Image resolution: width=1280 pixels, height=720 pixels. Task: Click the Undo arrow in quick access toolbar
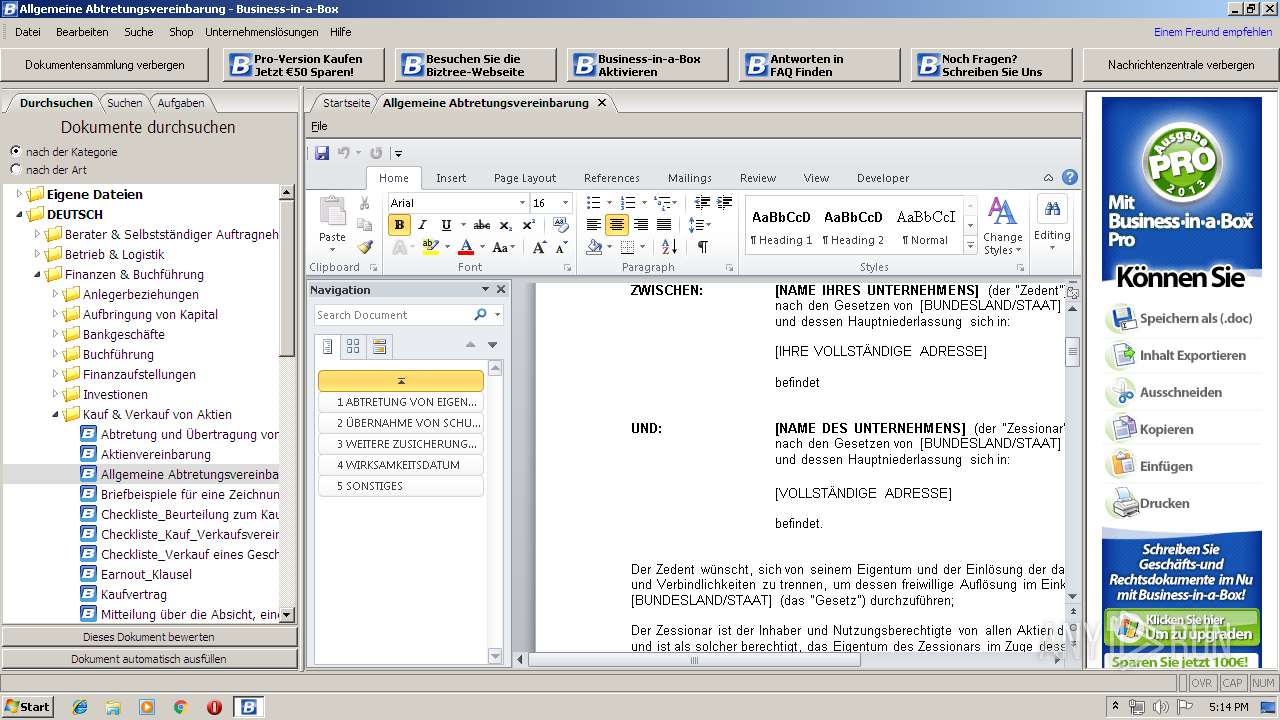(343, 153)
